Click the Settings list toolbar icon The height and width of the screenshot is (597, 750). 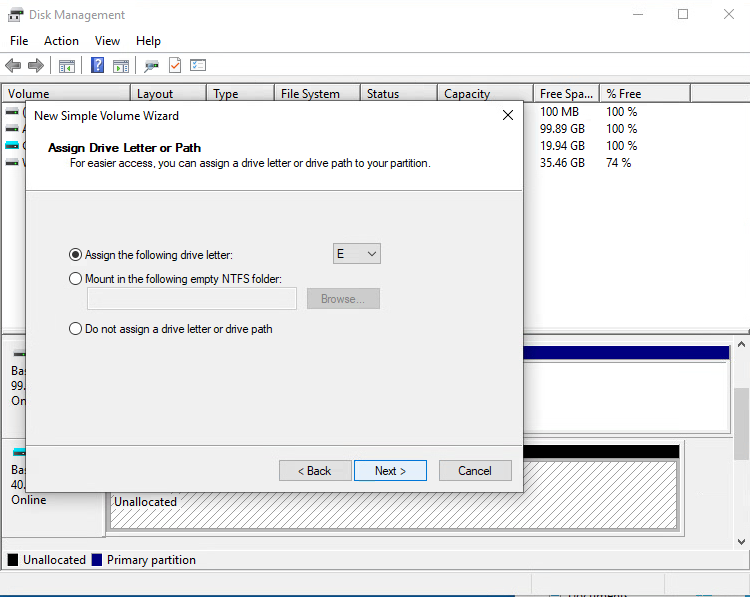(198, 65)
